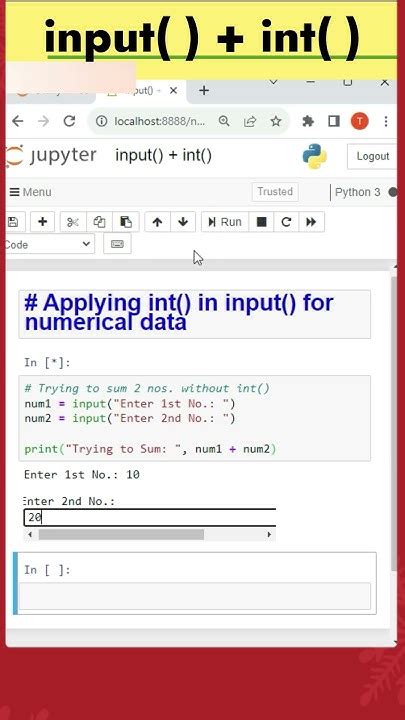Interrupt the kernel with stop square
The width and height of the screenshot is (405, 720).
261,222
